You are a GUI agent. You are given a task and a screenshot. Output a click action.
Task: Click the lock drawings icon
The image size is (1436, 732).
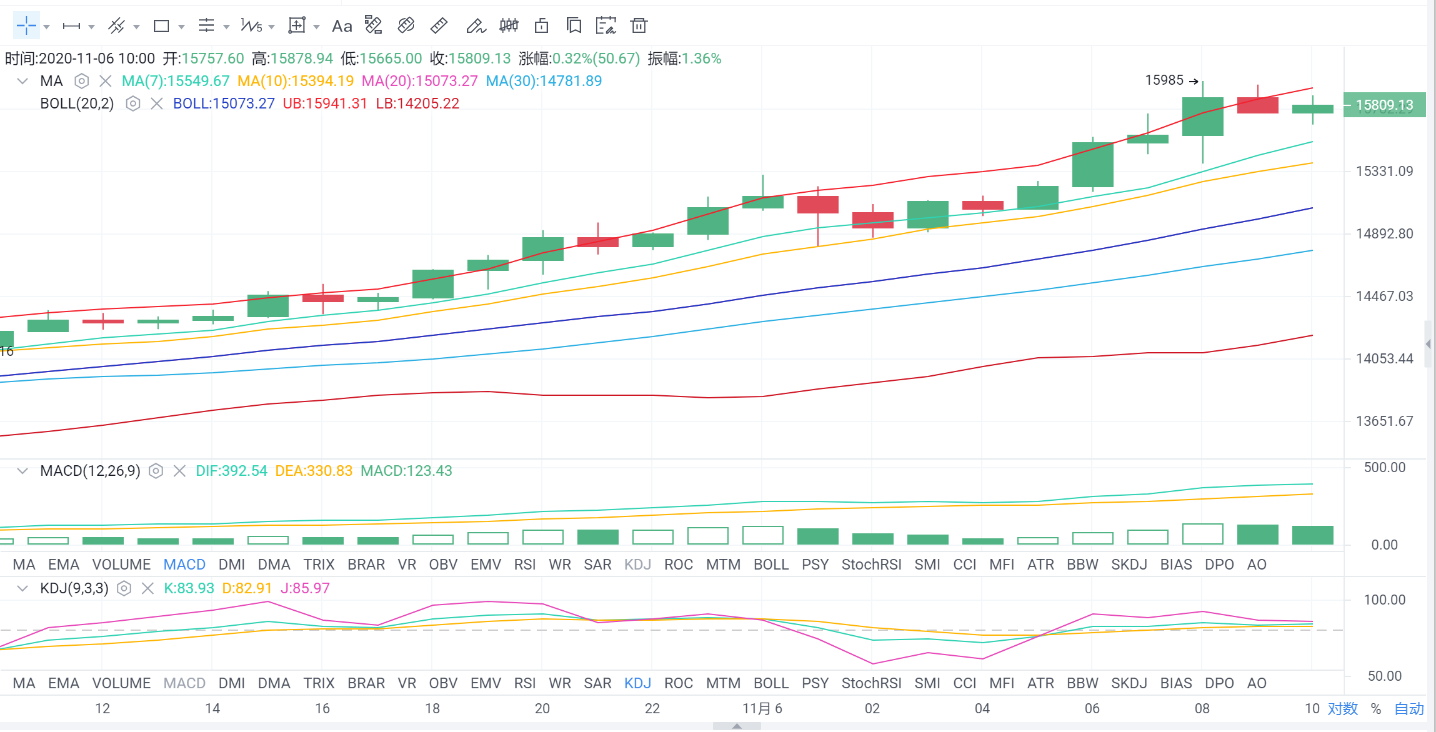click(x=542, y=25)
